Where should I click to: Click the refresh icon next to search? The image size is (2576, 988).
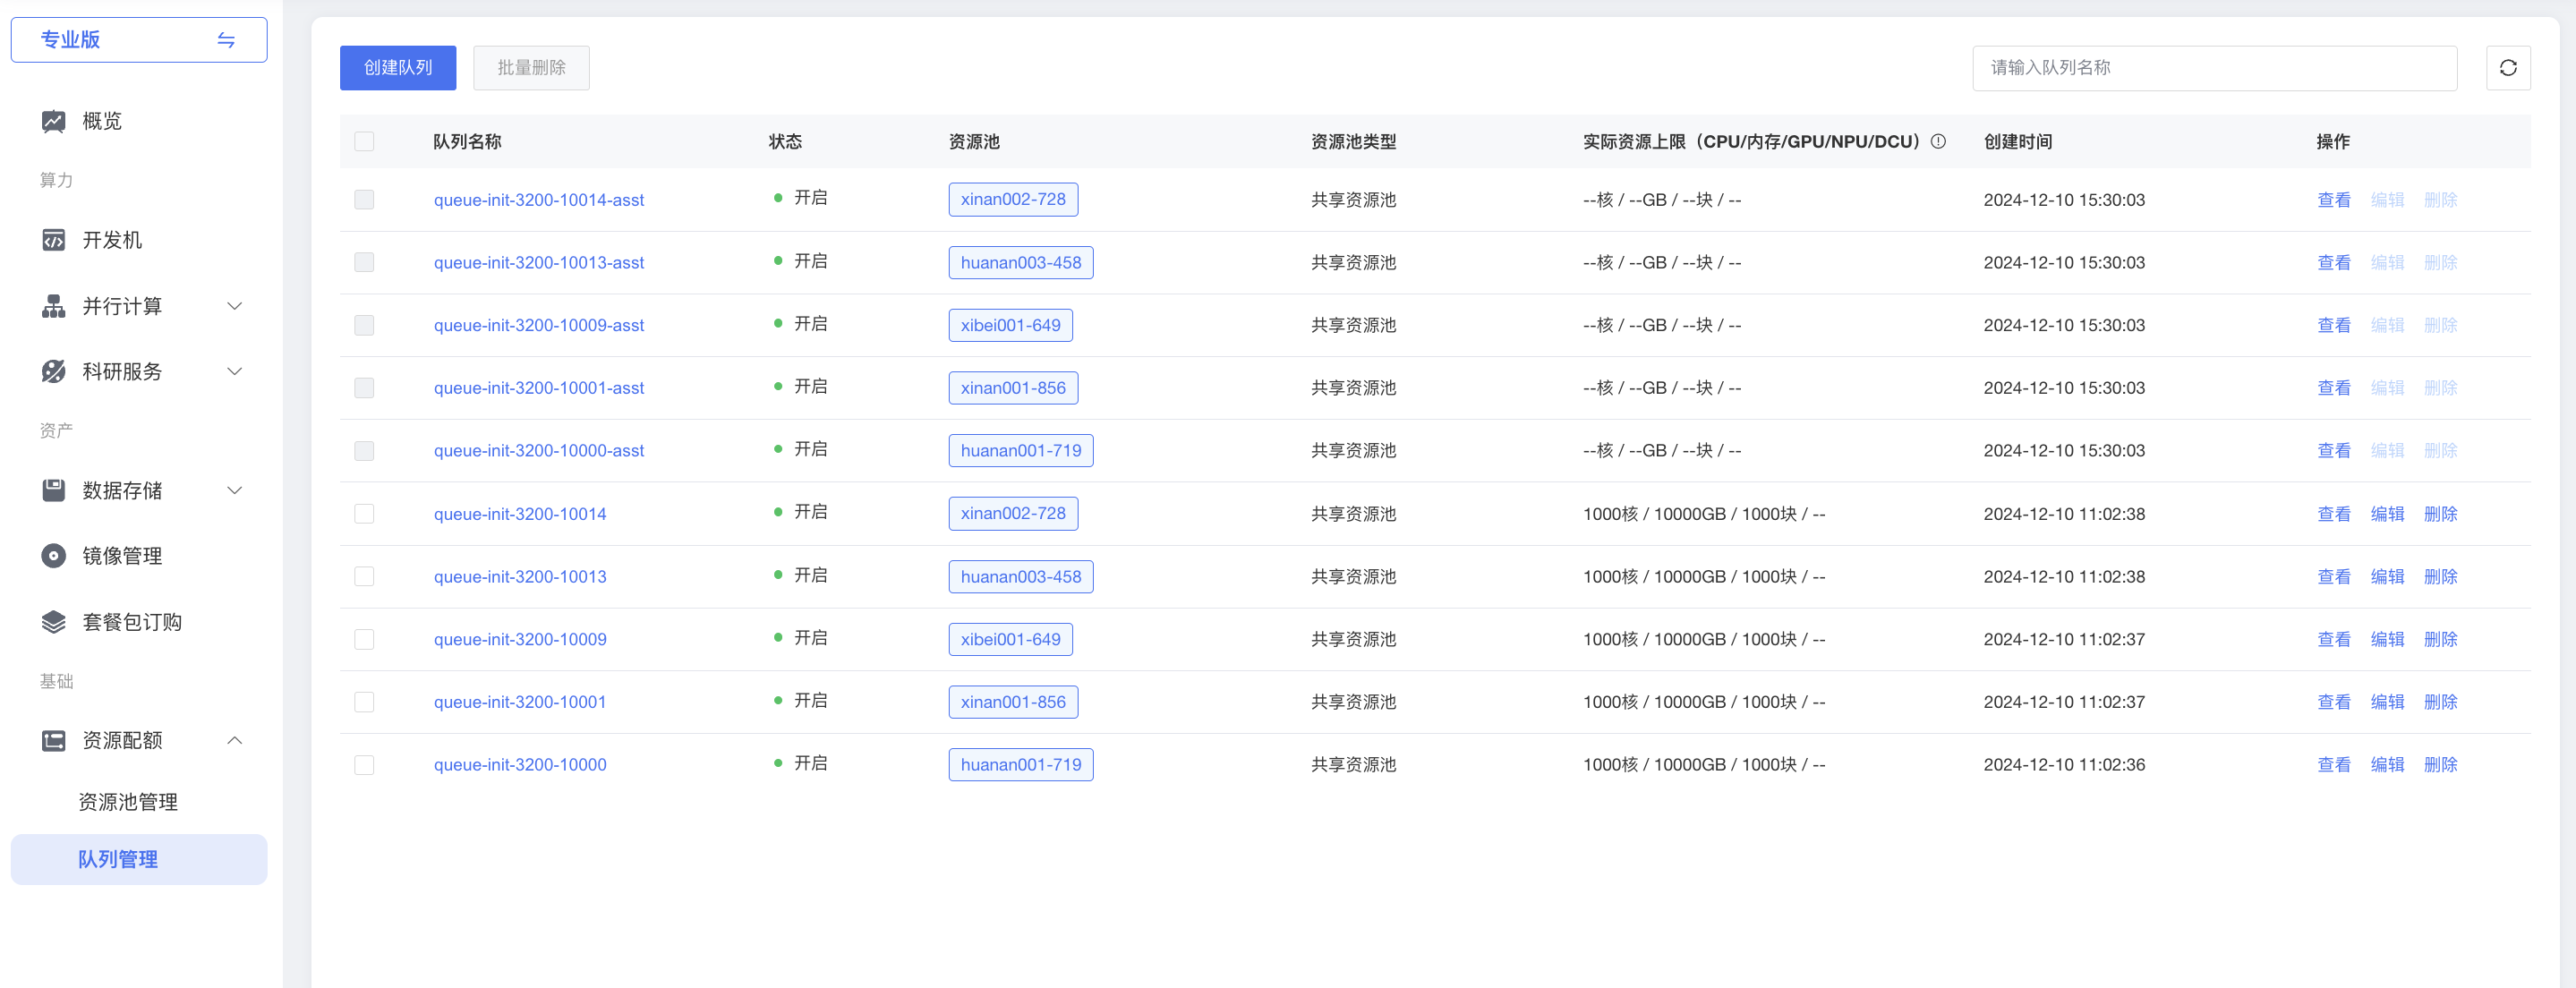pyautogui.click(x=2507, y=68)
